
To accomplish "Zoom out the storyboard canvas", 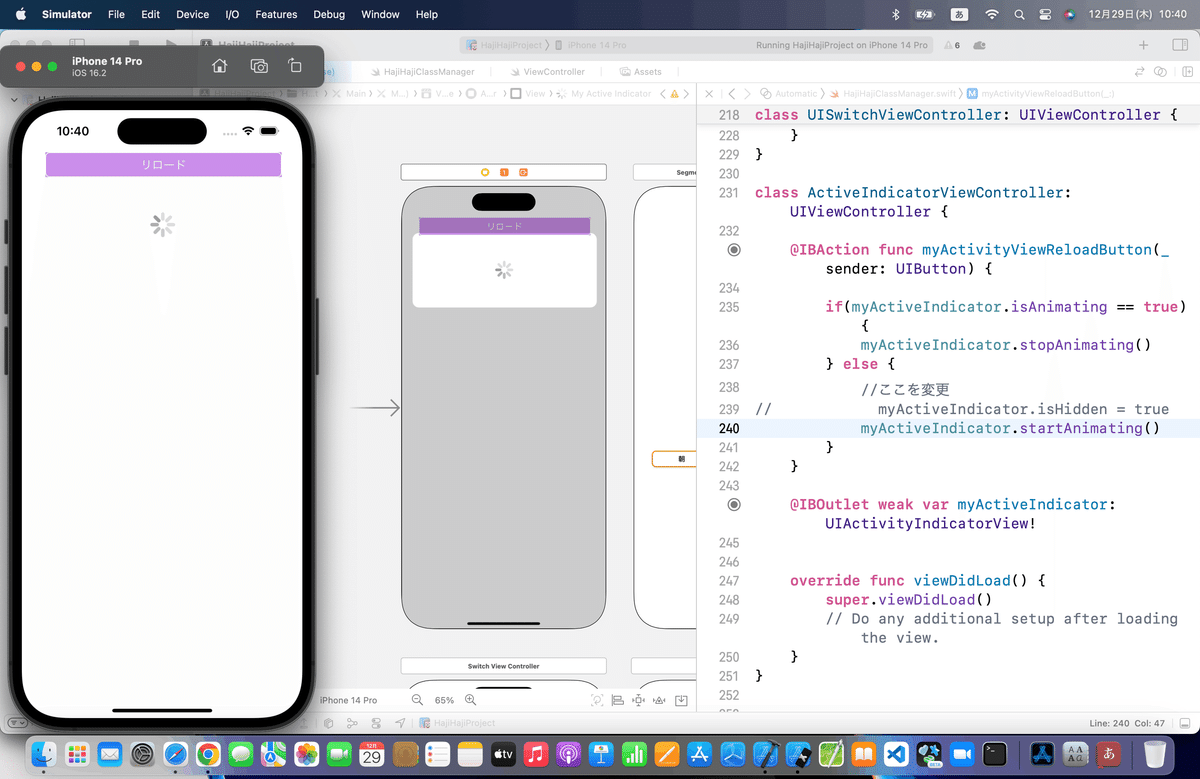I will (x=418, y=700).
